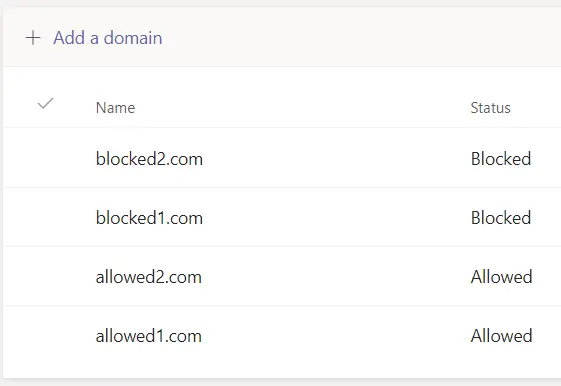Click blank header space between Name and Status

(303, 108)
